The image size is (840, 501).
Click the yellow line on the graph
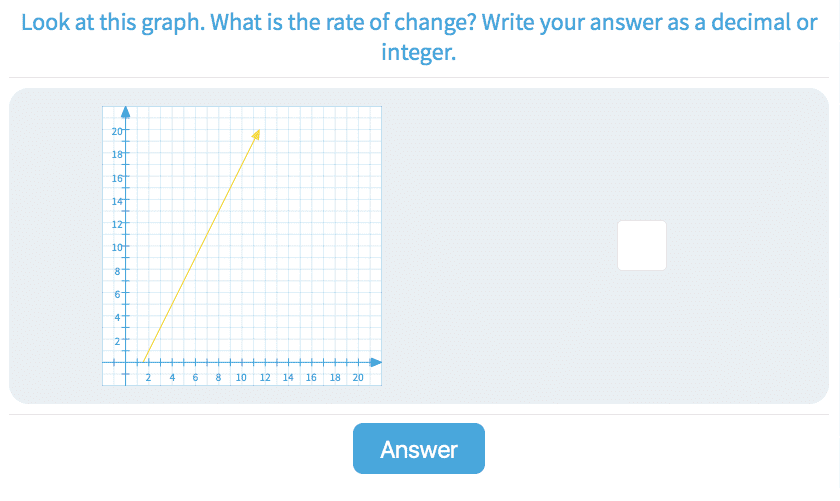(x=200, y=246)
